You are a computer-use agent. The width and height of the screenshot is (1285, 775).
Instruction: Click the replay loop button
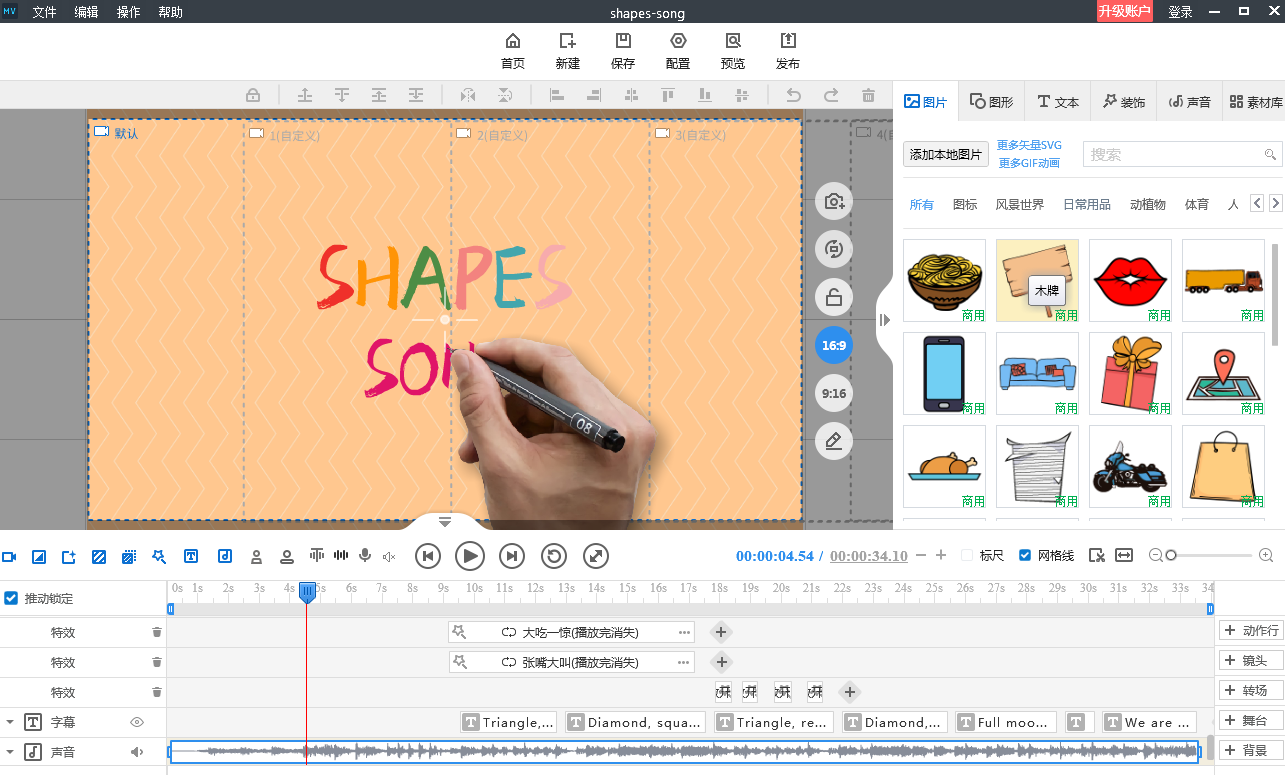(554, 555)
